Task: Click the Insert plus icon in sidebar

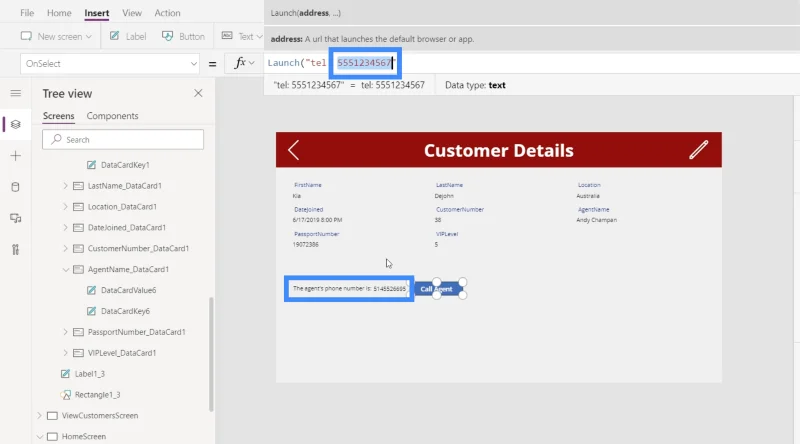Action: click(x=16, y=156)
